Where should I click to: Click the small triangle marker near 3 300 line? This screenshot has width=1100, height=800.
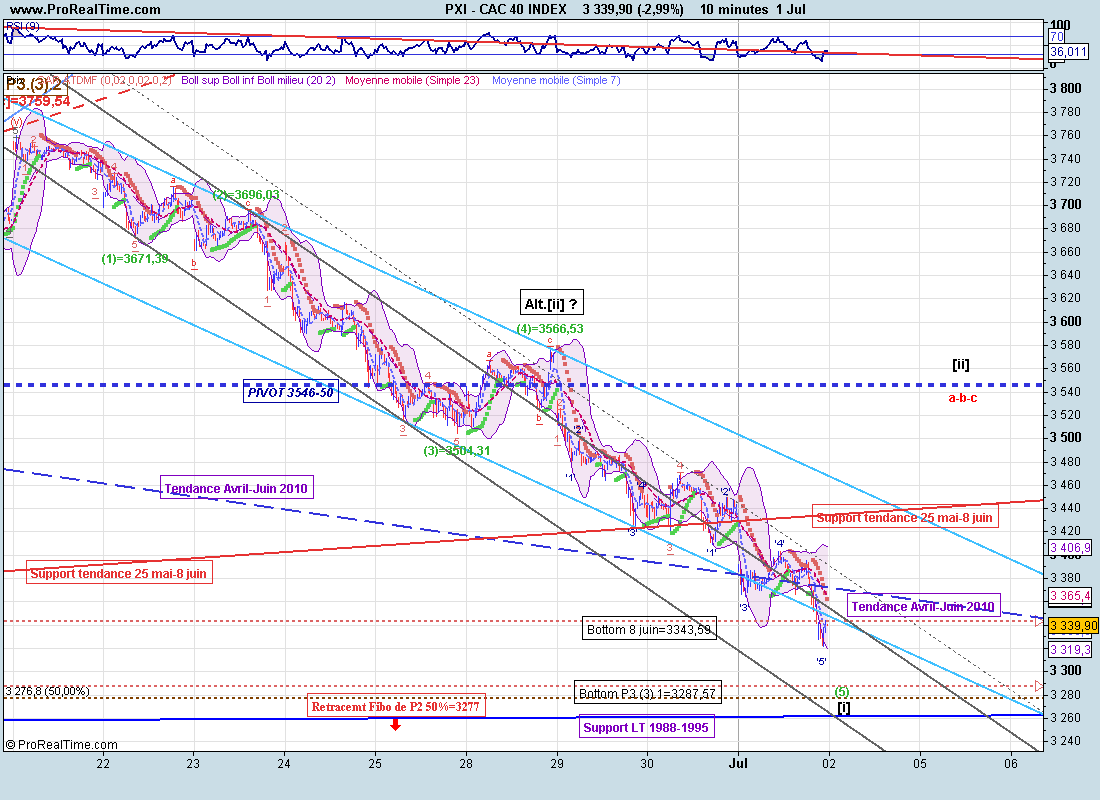(x=1040, y=686)
